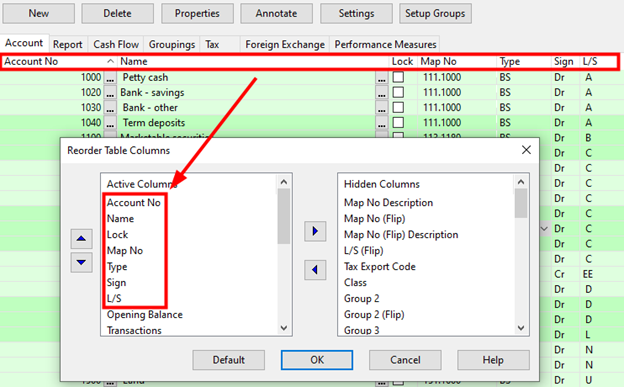Restore columns with Default button

click(x=228, y=360)
